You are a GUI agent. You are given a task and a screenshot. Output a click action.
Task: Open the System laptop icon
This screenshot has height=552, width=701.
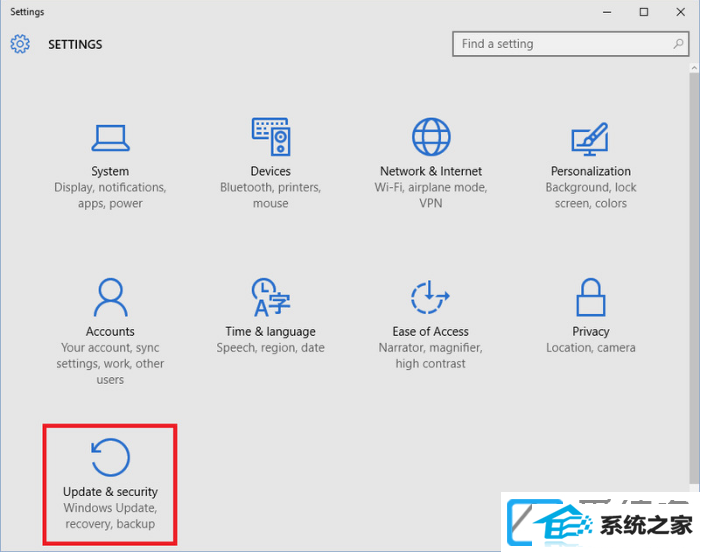point(110,138)
